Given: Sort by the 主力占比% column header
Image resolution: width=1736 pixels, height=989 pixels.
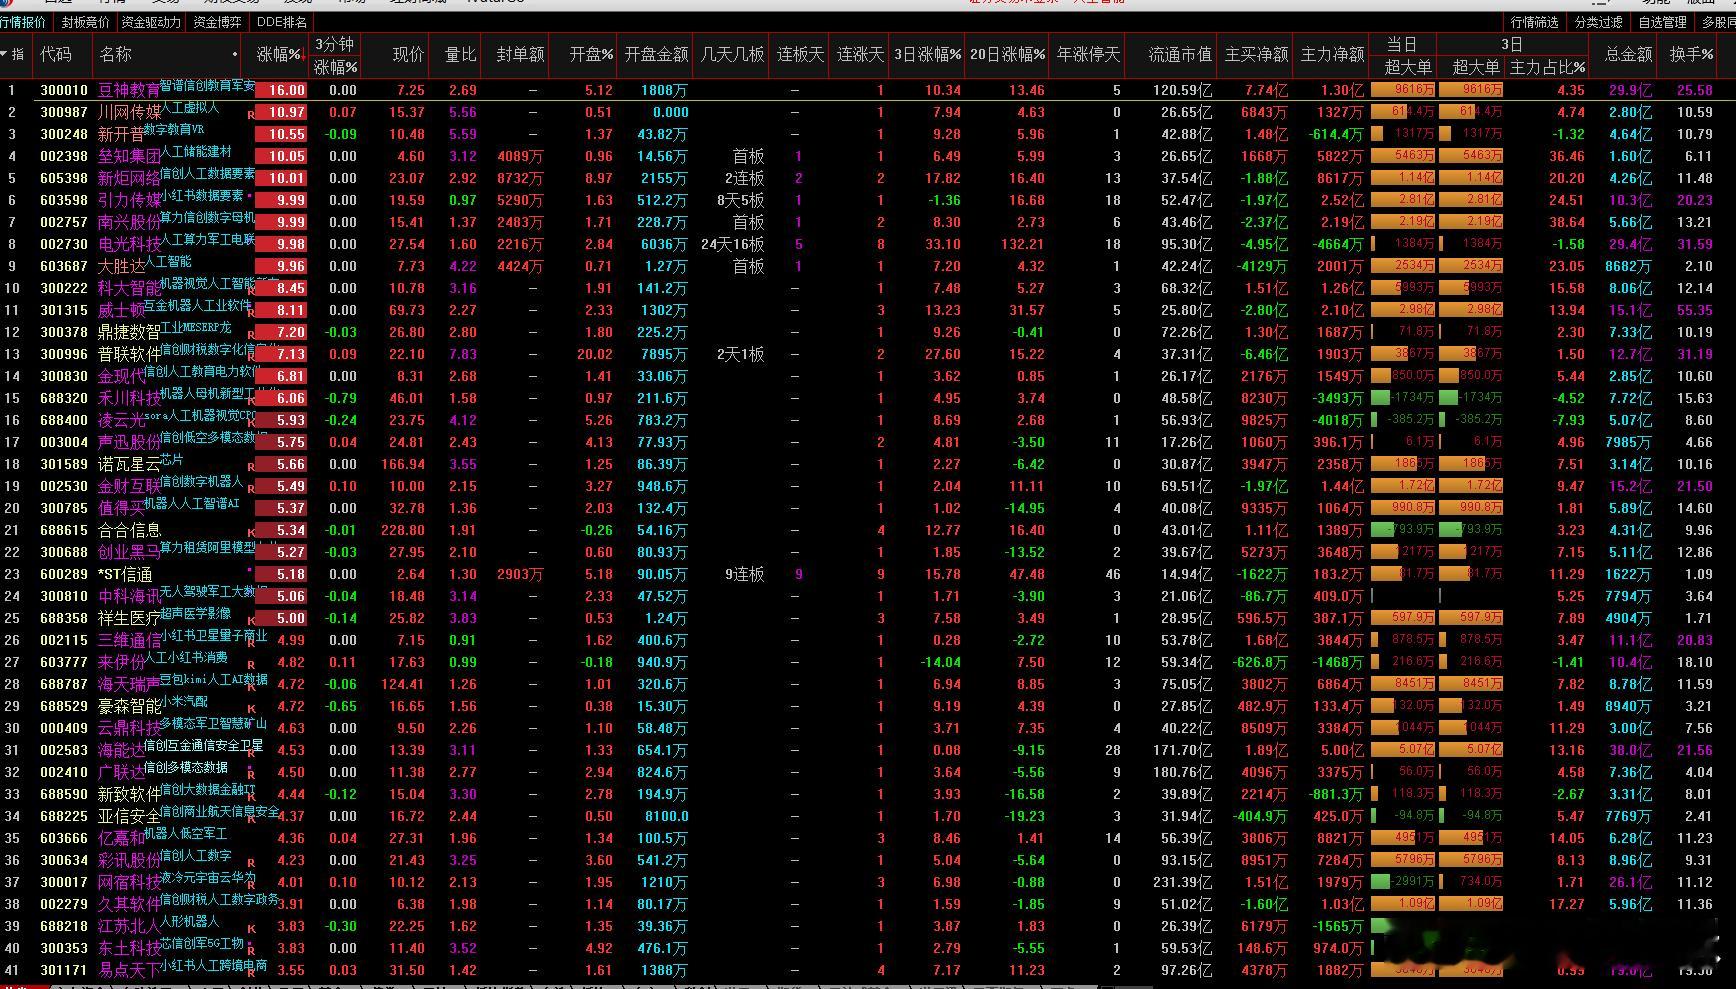Looking at the screenshot, I should tap(1547, 67).
